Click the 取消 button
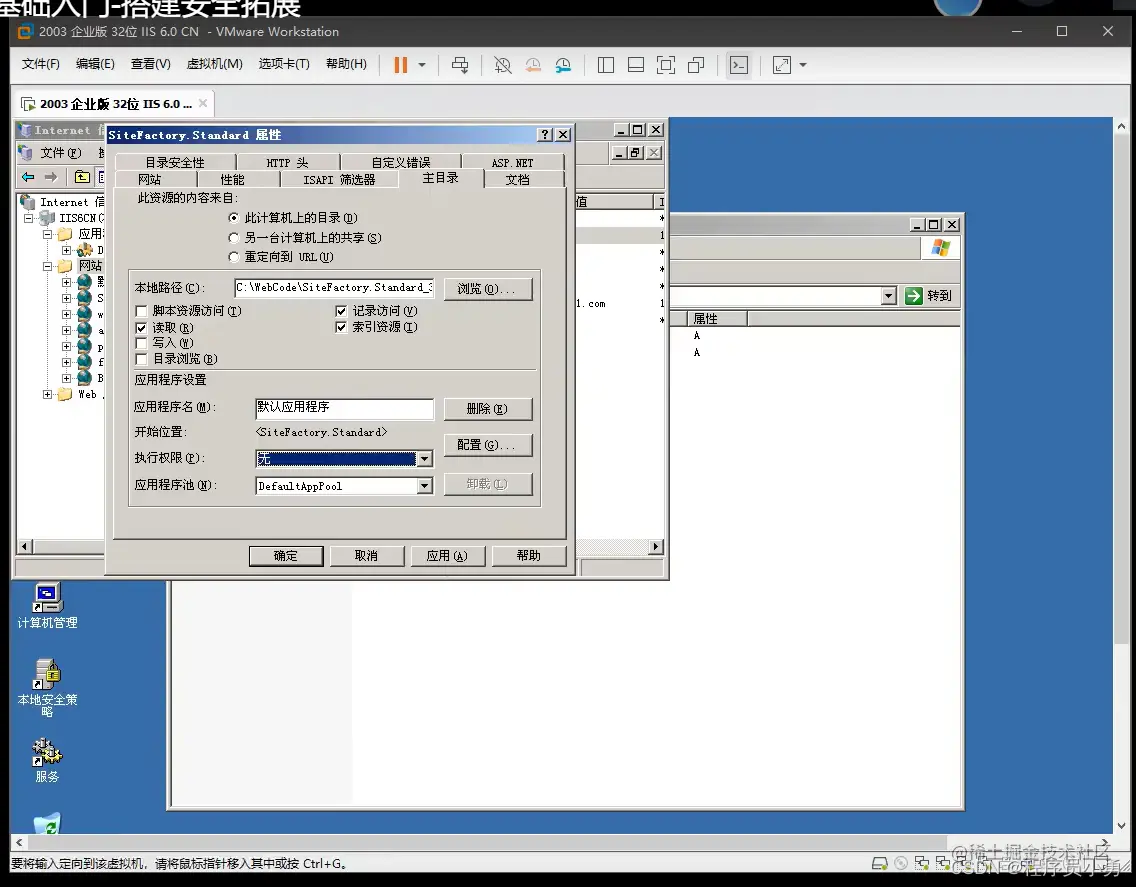 pyautogui.click(x=367, y=556)
